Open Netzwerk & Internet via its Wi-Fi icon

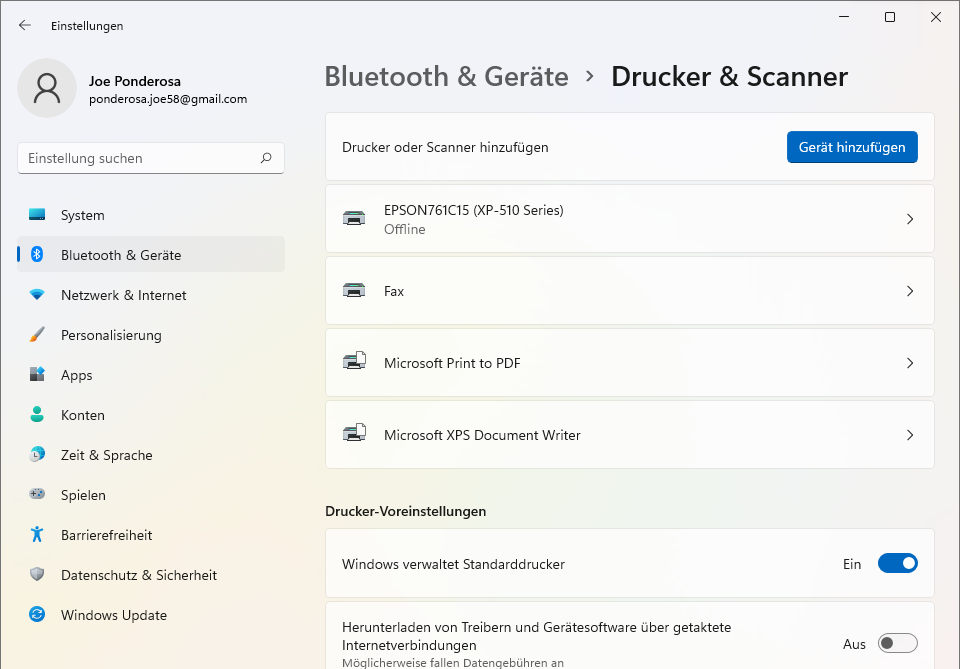point(37,295)
